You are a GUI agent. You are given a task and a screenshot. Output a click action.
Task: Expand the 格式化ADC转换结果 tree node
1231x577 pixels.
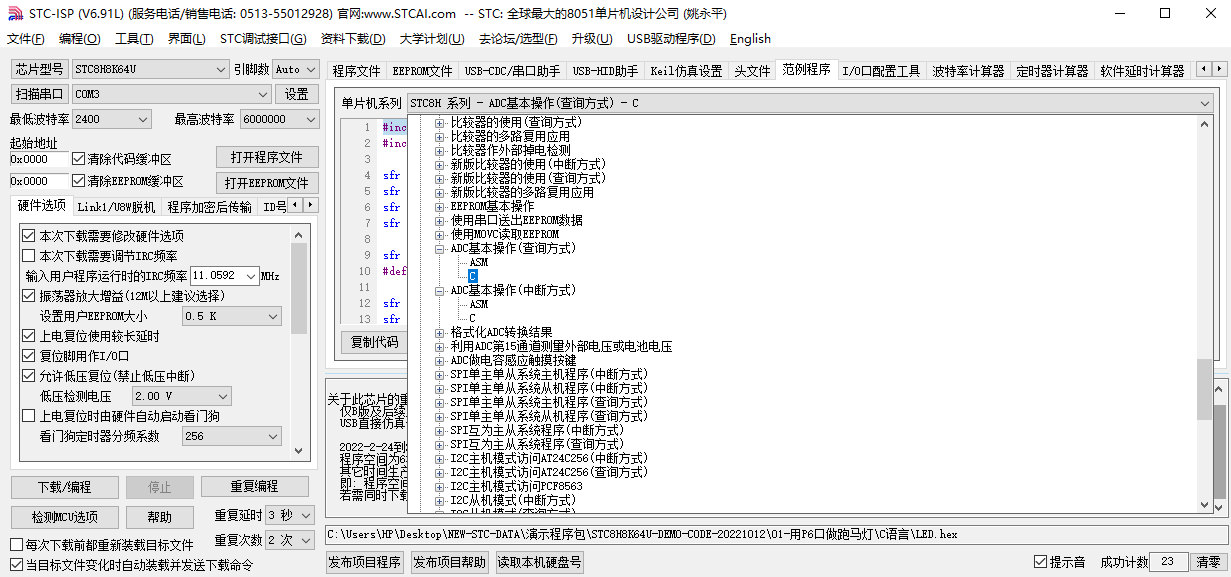click(x=440, y=332)
